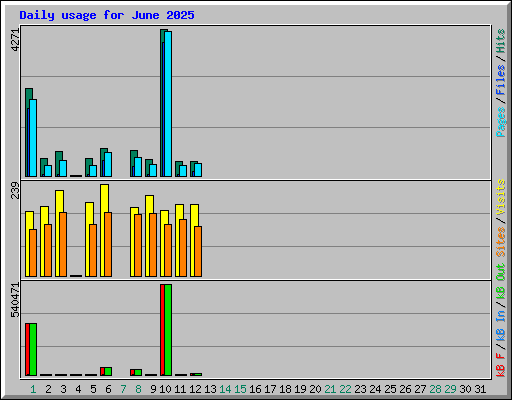Click the cyan pages bar for day 1
Image resolution: width=512 pixels, height=400 pixels.
tap(33, 138)
